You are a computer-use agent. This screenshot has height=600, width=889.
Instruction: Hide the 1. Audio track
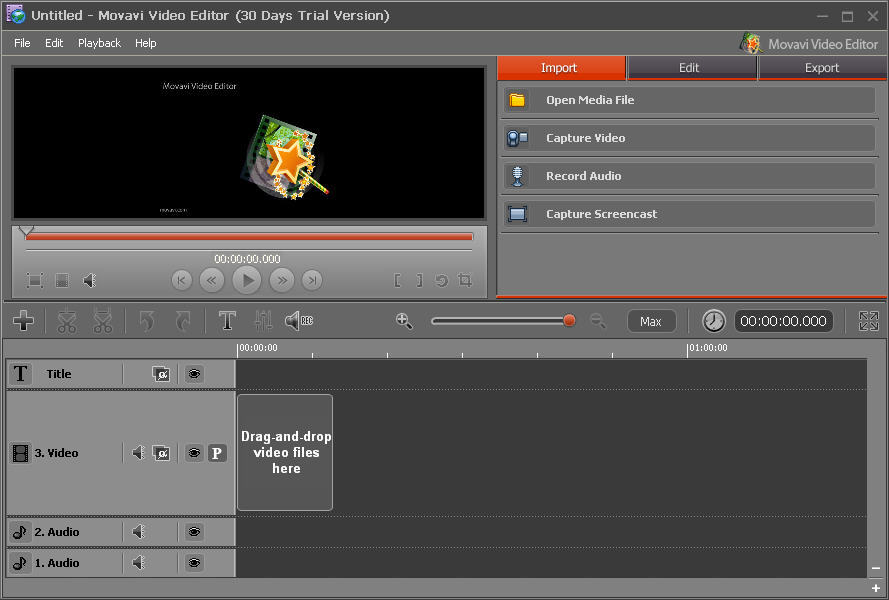[194, 562]
